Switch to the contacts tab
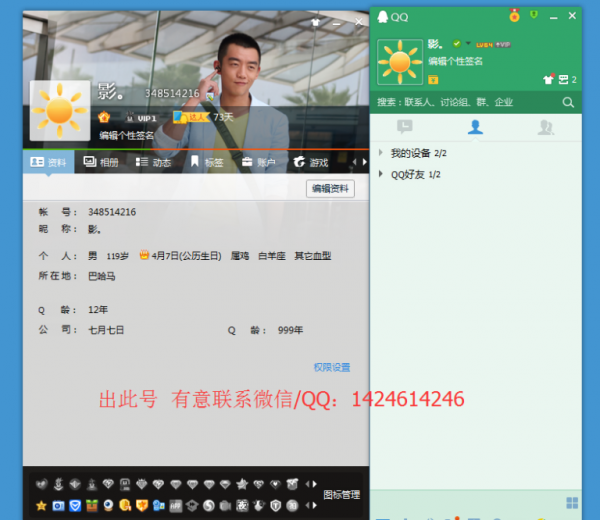This screenshot has width=600, height=520. pyautogui.click(x=475, y=127)
